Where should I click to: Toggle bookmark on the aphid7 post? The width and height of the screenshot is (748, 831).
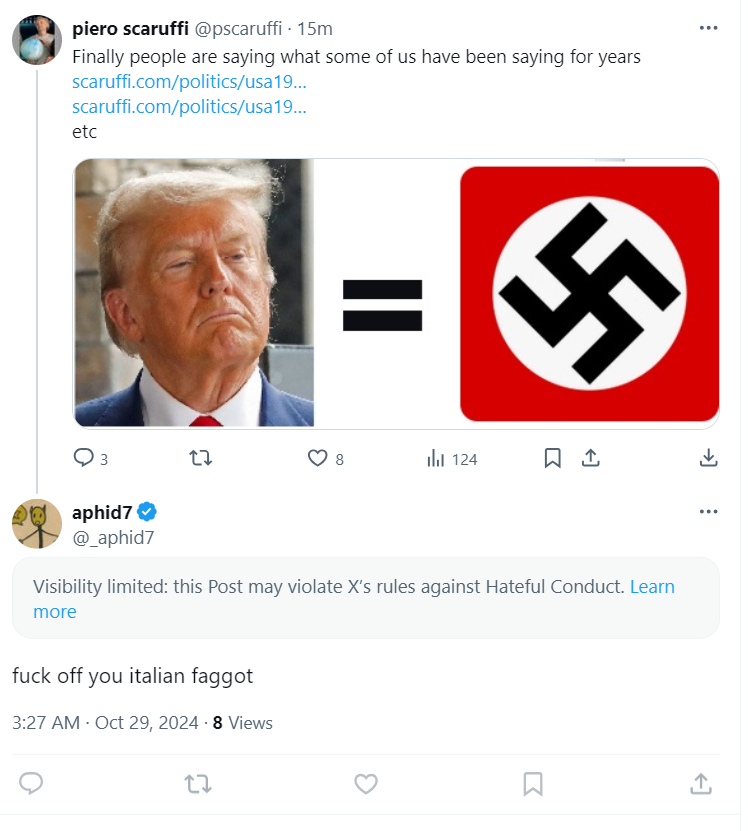point(533,783)
